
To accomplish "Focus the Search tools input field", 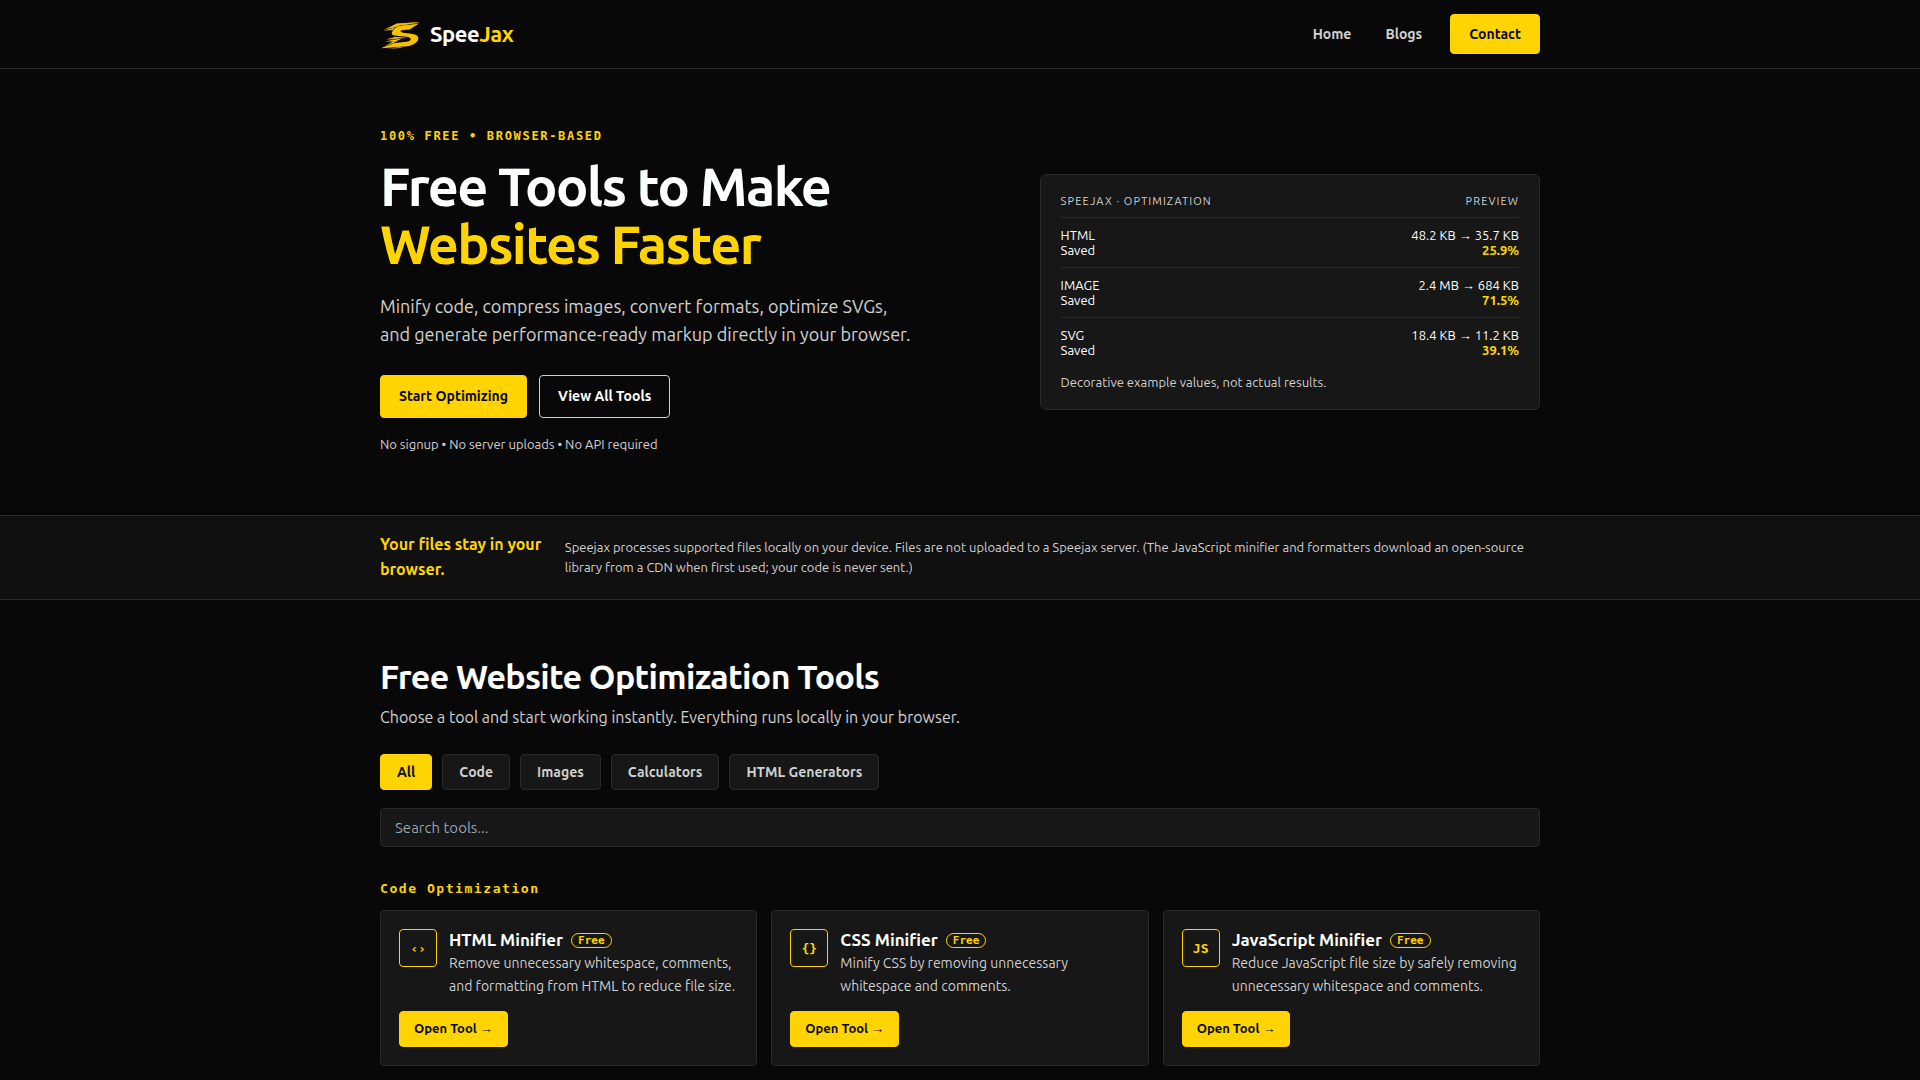I will click(960, 828).
